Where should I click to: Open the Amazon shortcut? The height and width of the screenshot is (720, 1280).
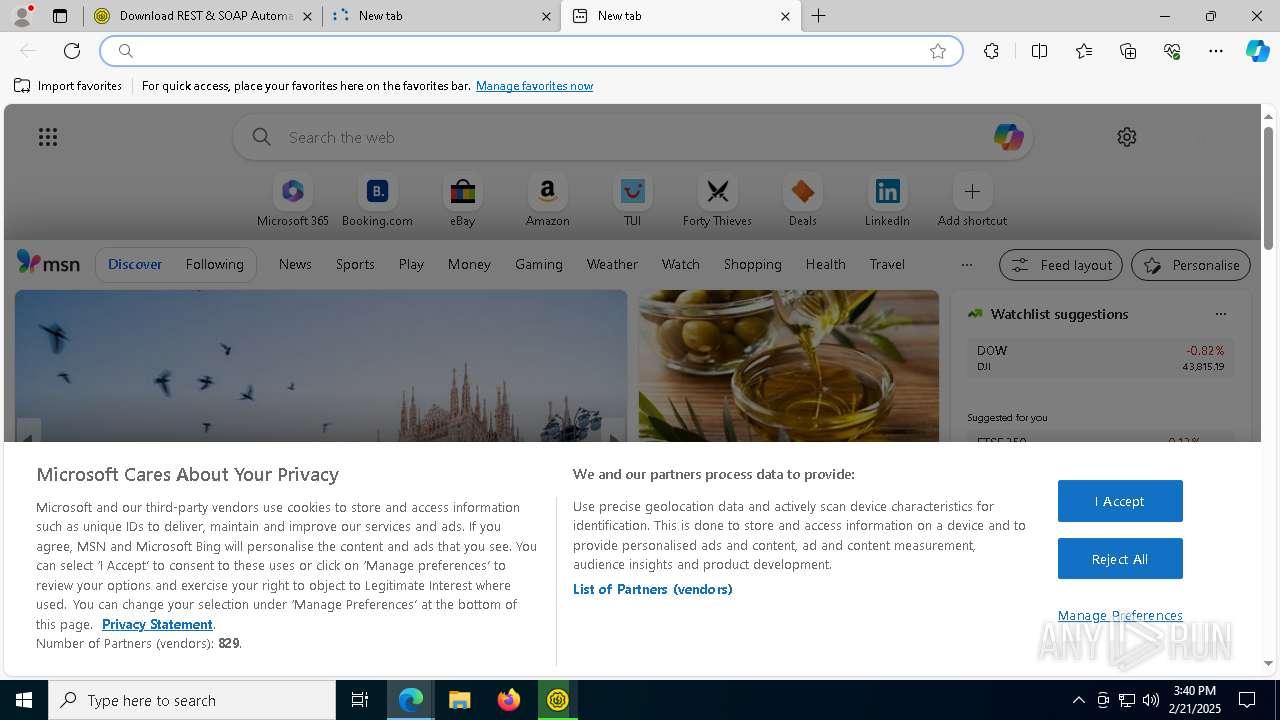pyautogui.click(x=547, y=201)
